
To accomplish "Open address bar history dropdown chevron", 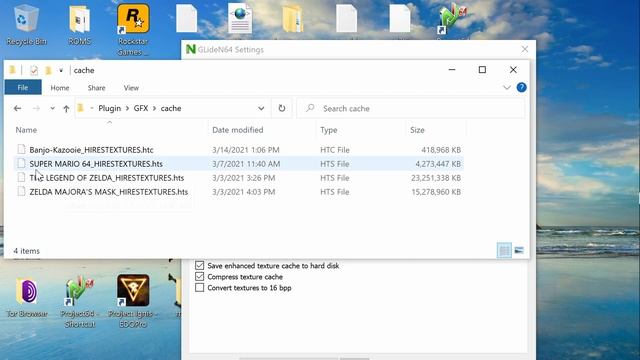I will pos(261,108).
